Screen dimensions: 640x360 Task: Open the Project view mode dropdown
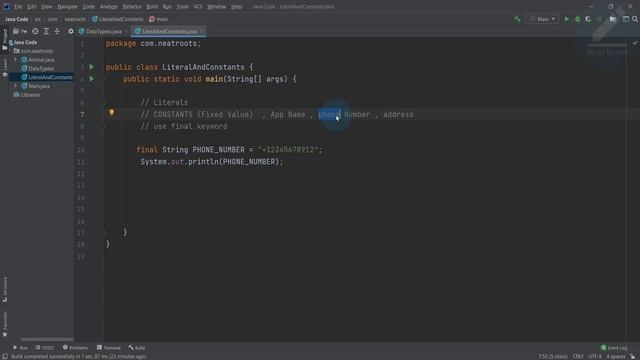[x=20, y=31]
